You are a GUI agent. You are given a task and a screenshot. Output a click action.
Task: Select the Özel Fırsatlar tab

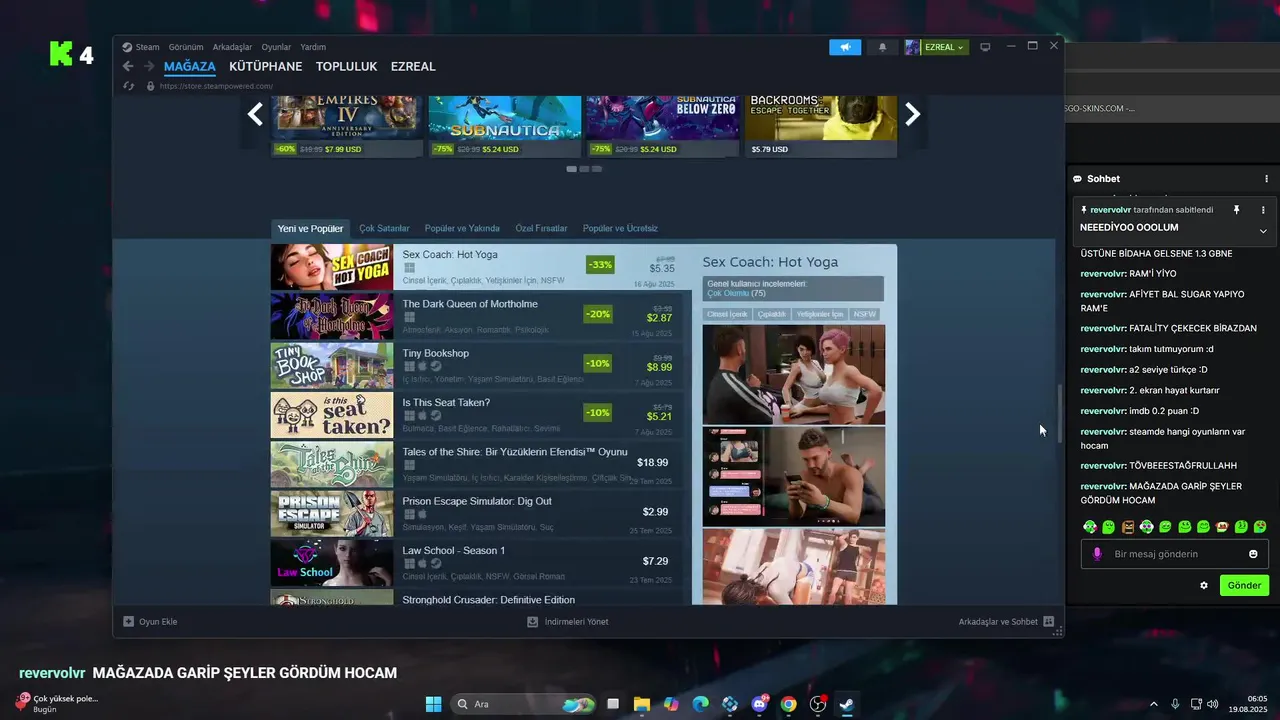tap(541, 229)
